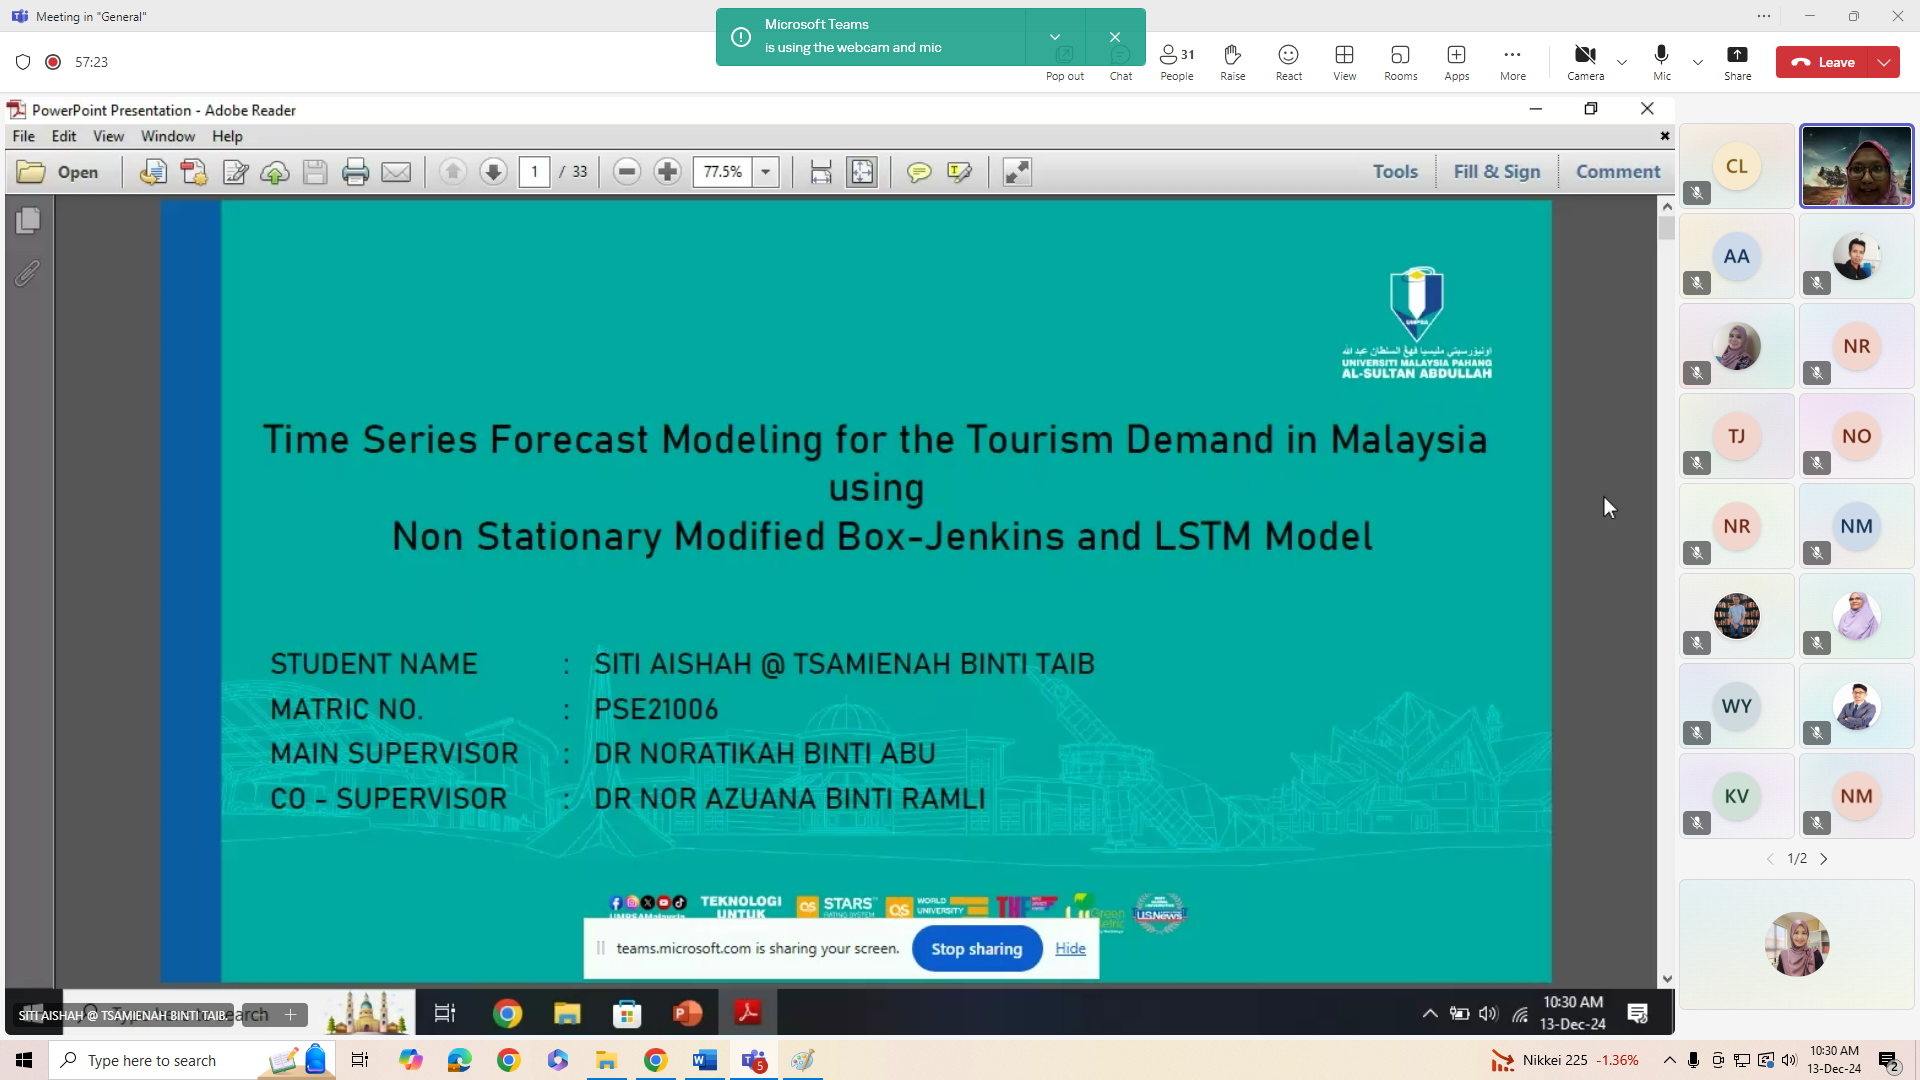1920x1080 pixels.
Task: Select the highlight text tool icon
Action: coord(959,172)
